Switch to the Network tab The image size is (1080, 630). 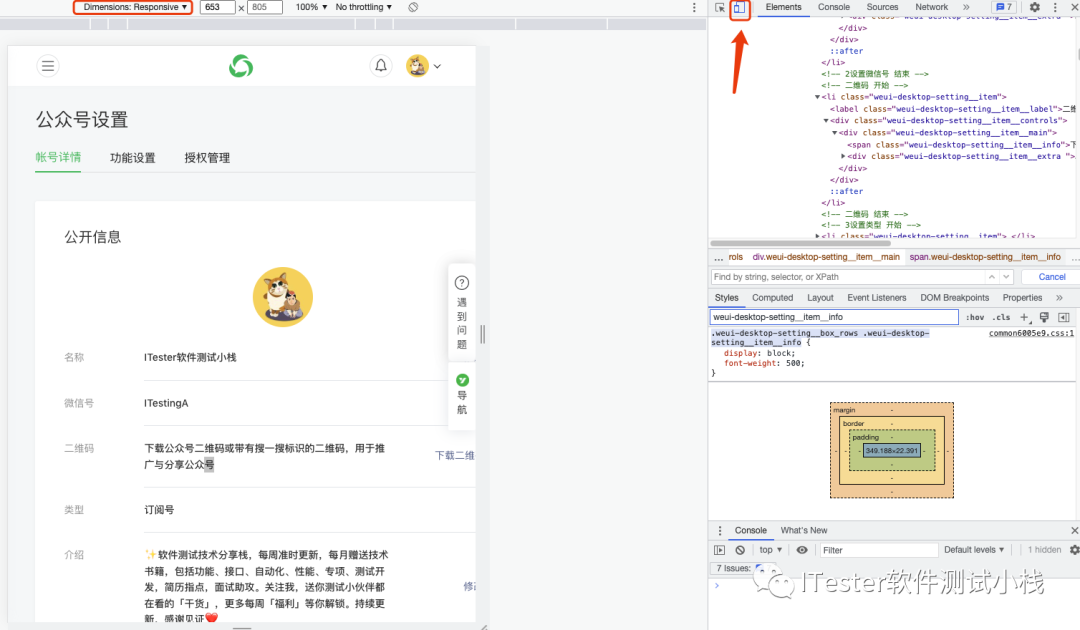click(x=931, y=7)
